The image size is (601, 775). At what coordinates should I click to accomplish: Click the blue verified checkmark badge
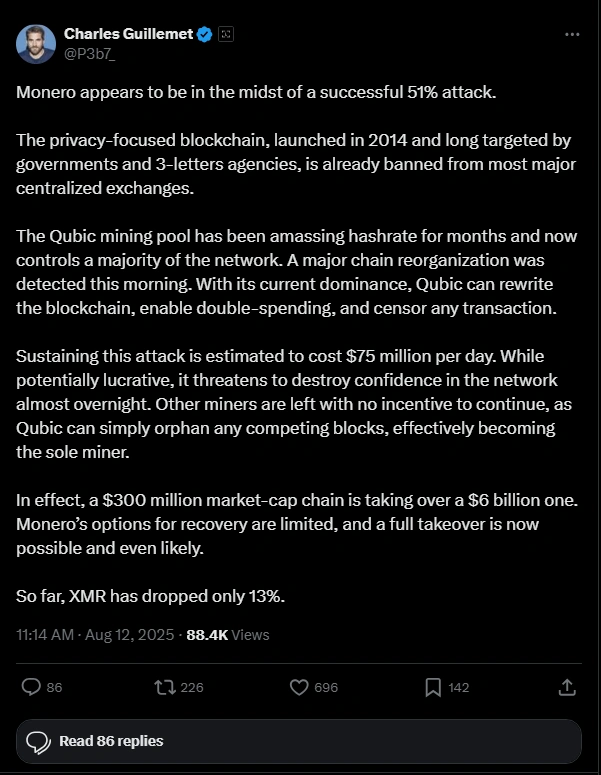(205, 34)
